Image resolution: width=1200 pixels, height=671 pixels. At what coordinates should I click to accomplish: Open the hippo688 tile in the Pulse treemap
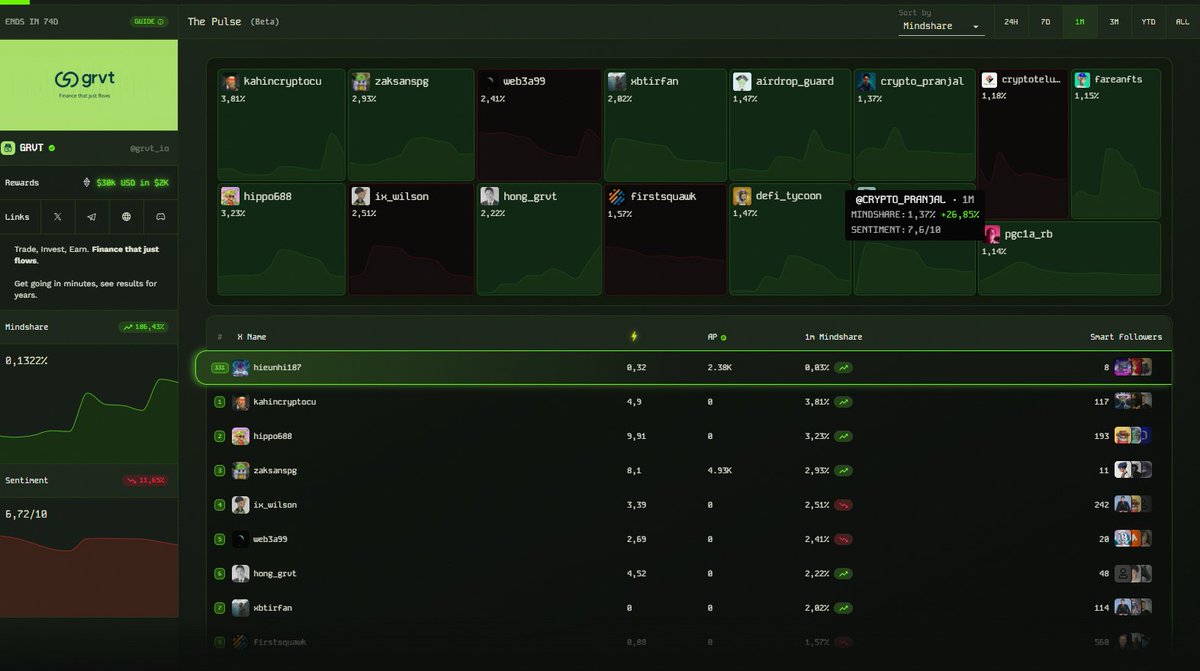282,239
